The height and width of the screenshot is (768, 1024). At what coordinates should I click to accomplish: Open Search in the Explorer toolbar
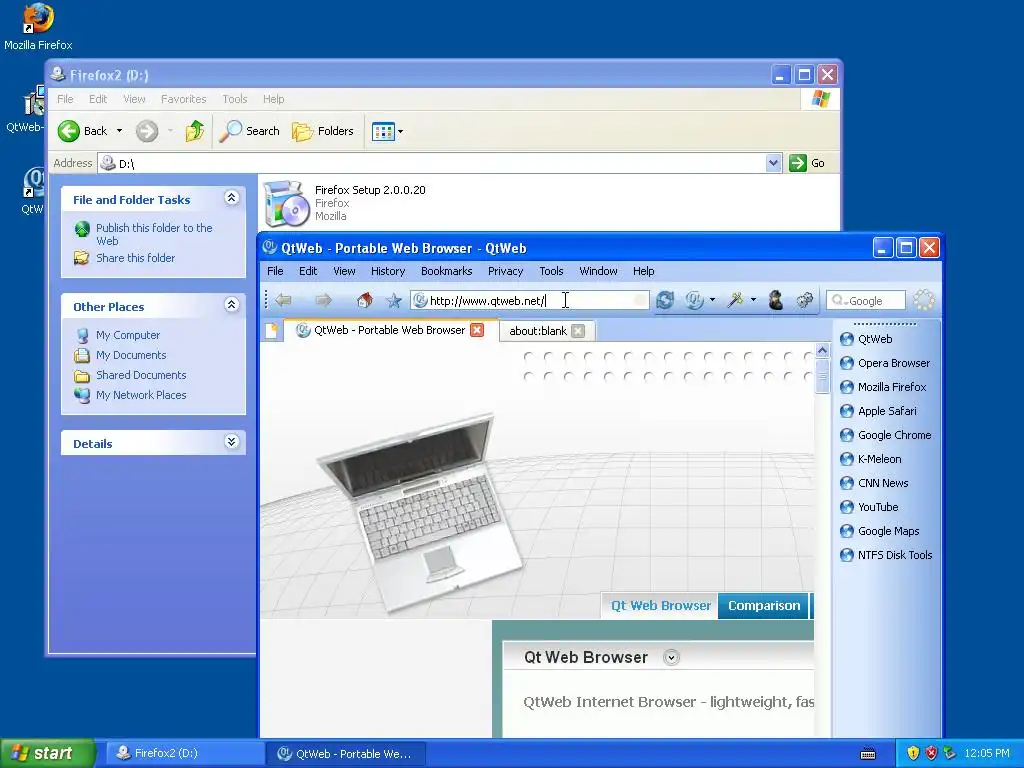pos(249,131)
